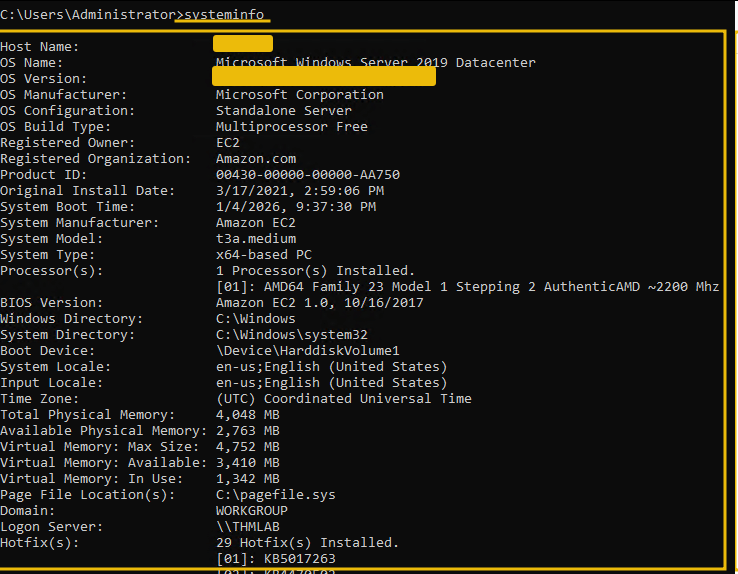Click the System Boot Time value

tap(295, 207)
